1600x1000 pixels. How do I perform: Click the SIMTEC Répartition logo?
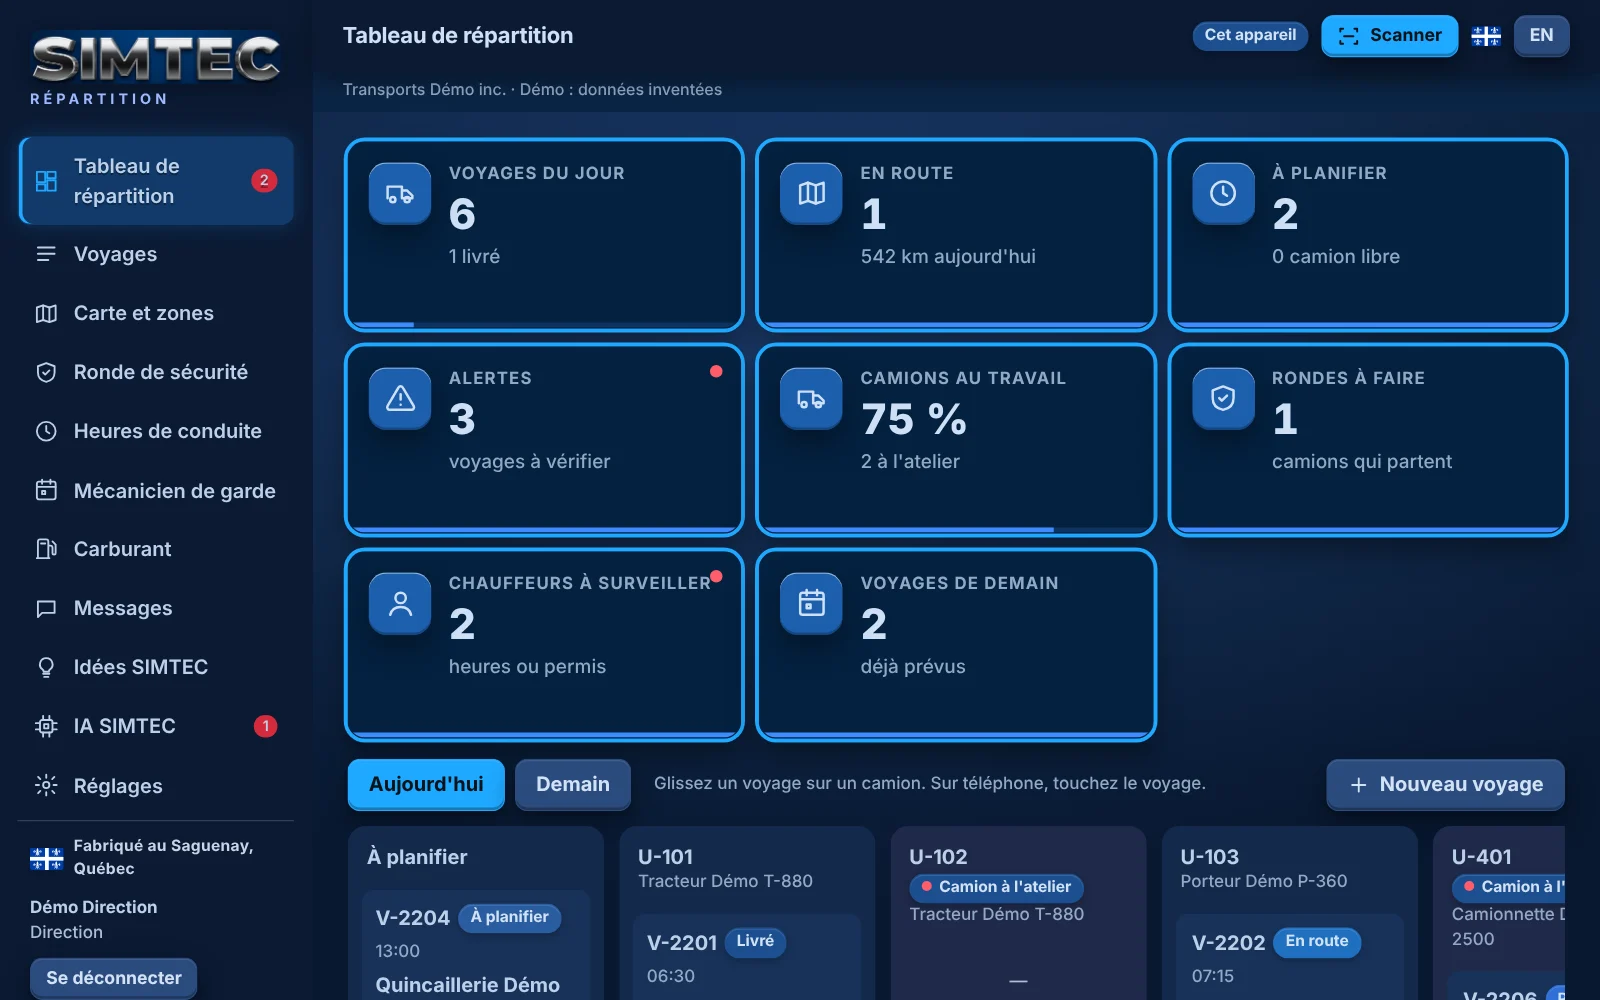[156, 68]
